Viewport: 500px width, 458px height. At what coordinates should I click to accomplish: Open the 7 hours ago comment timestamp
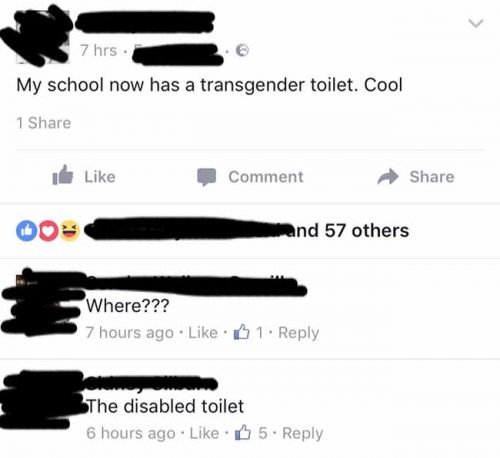tap(130, 333)
